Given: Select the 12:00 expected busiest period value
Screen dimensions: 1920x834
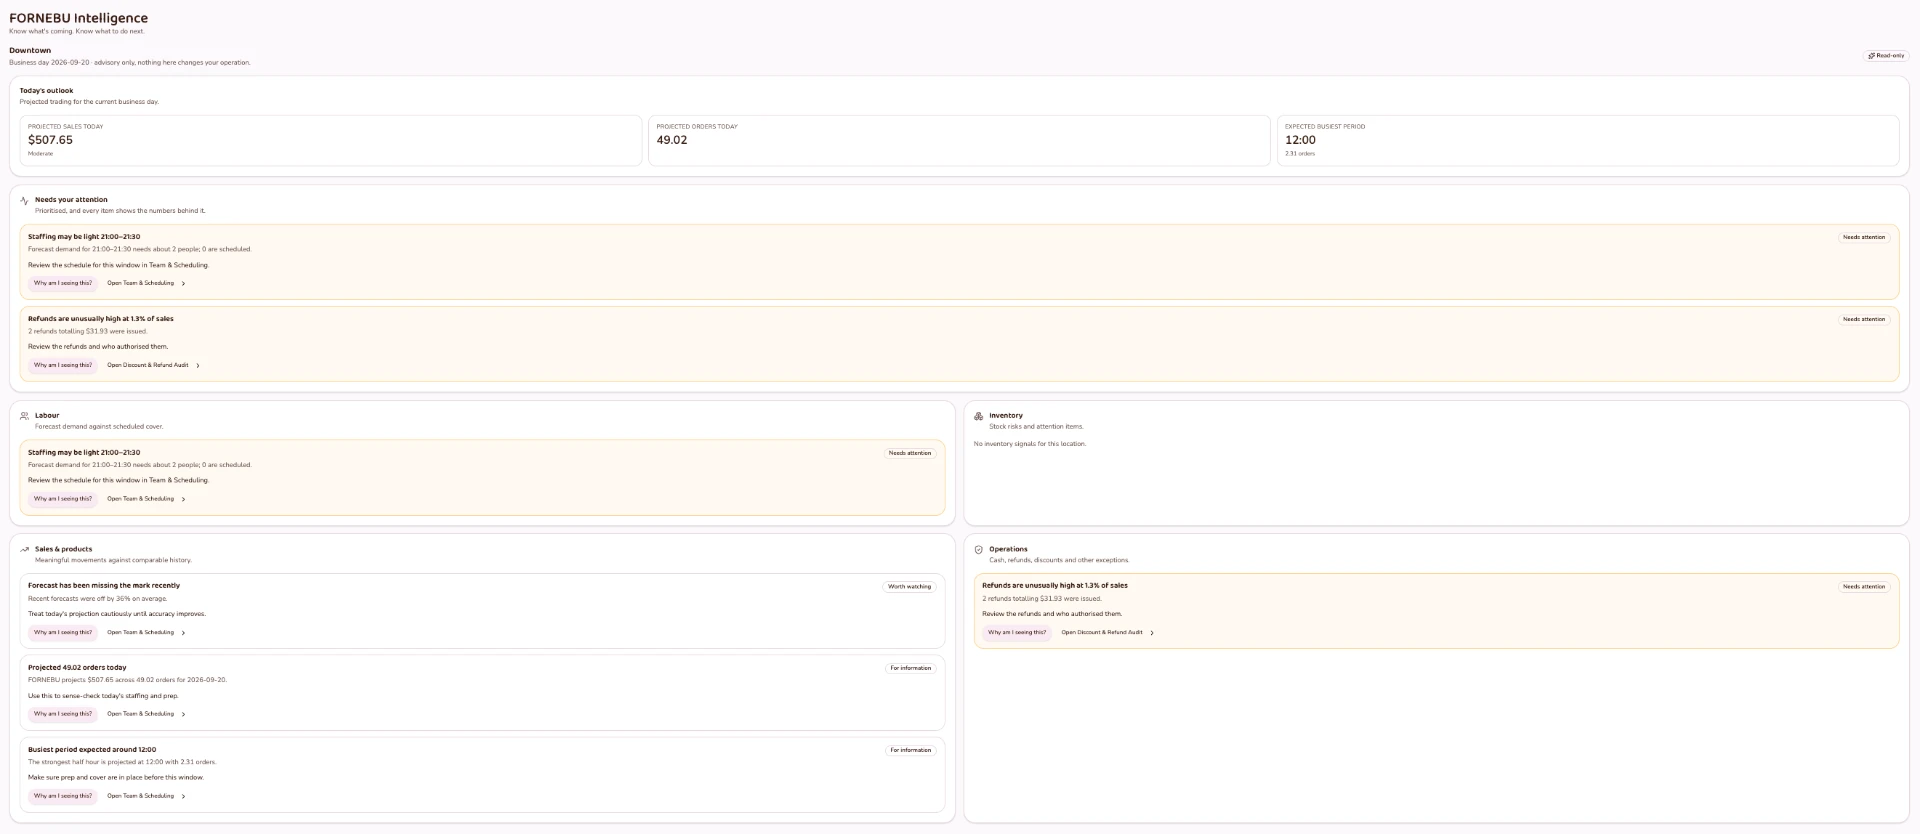Looking at the screenshot, I should tap(1300, 140).
